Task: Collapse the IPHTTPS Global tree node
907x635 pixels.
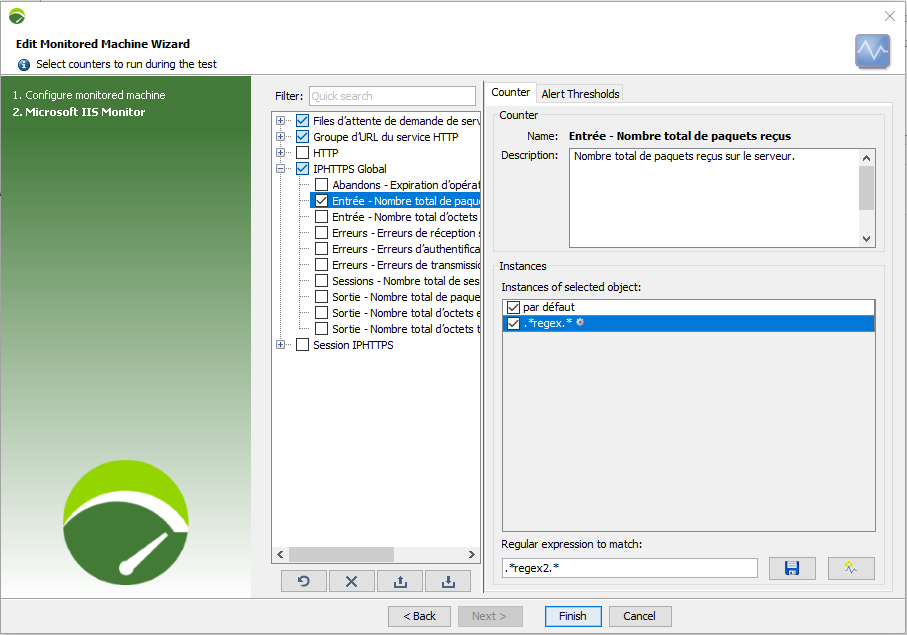Action: [281, 169]
